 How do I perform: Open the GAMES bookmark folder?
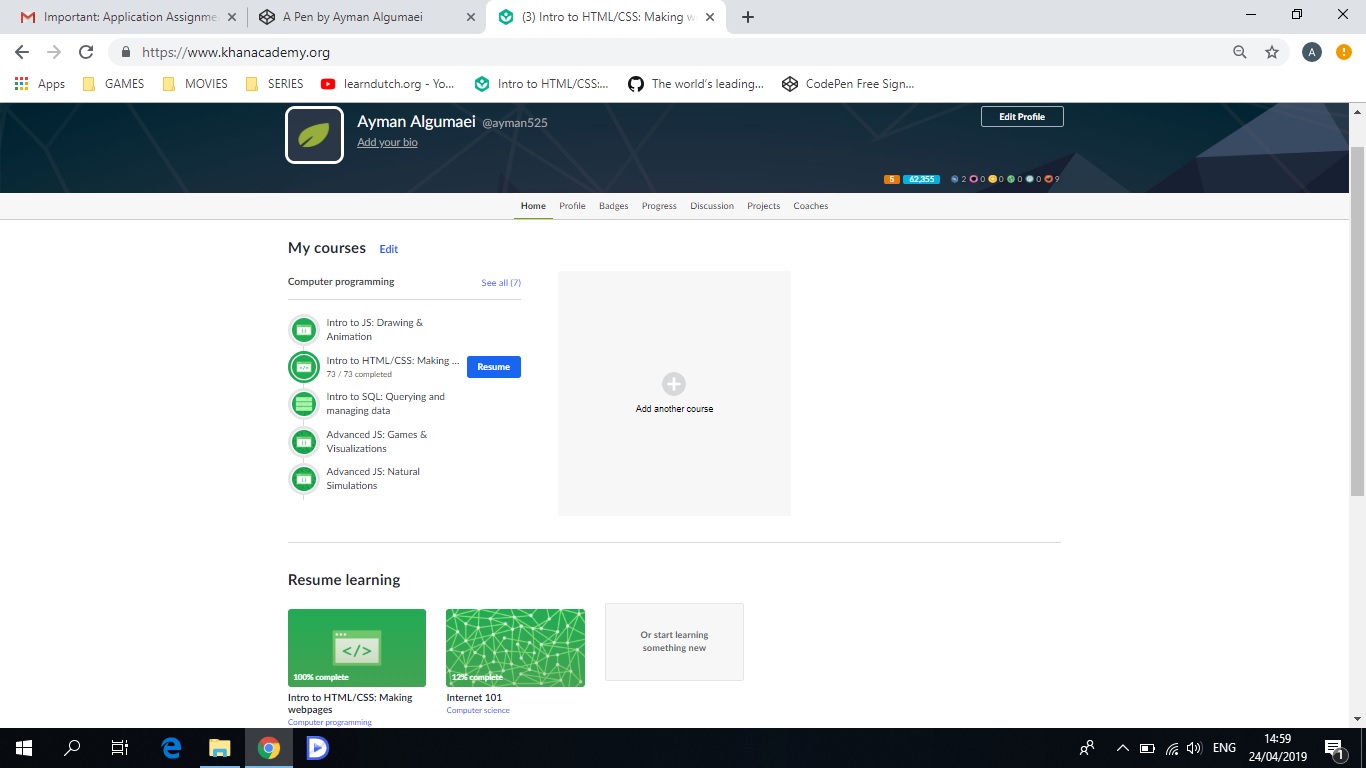(113, 84)
